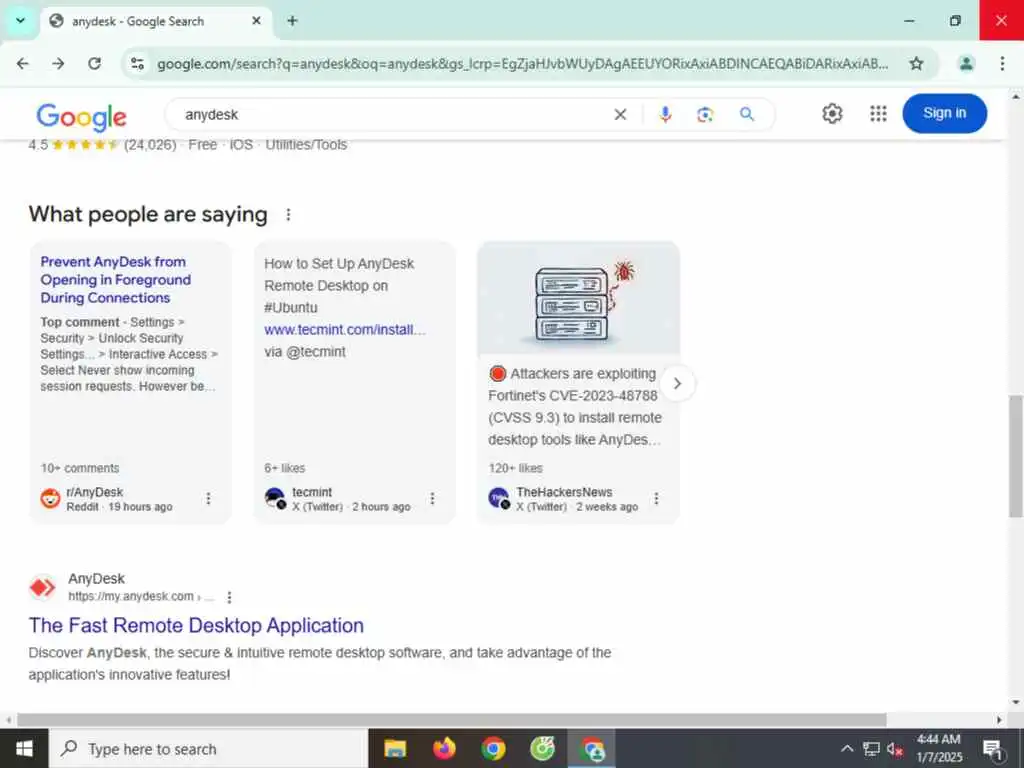
Task: Bookmark this page with the star
Action: click(916, 63)
